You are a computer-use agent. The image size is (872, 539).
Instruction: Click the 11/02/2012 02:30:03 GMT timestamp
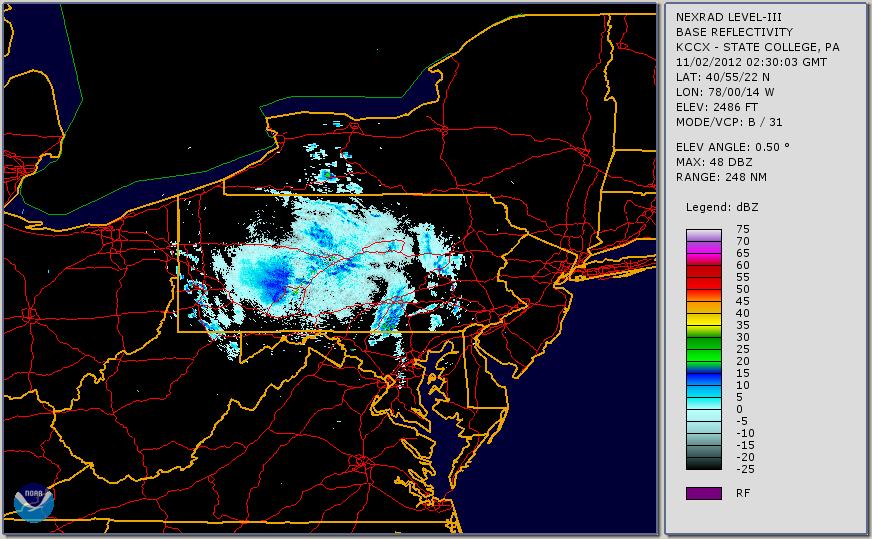749,62
